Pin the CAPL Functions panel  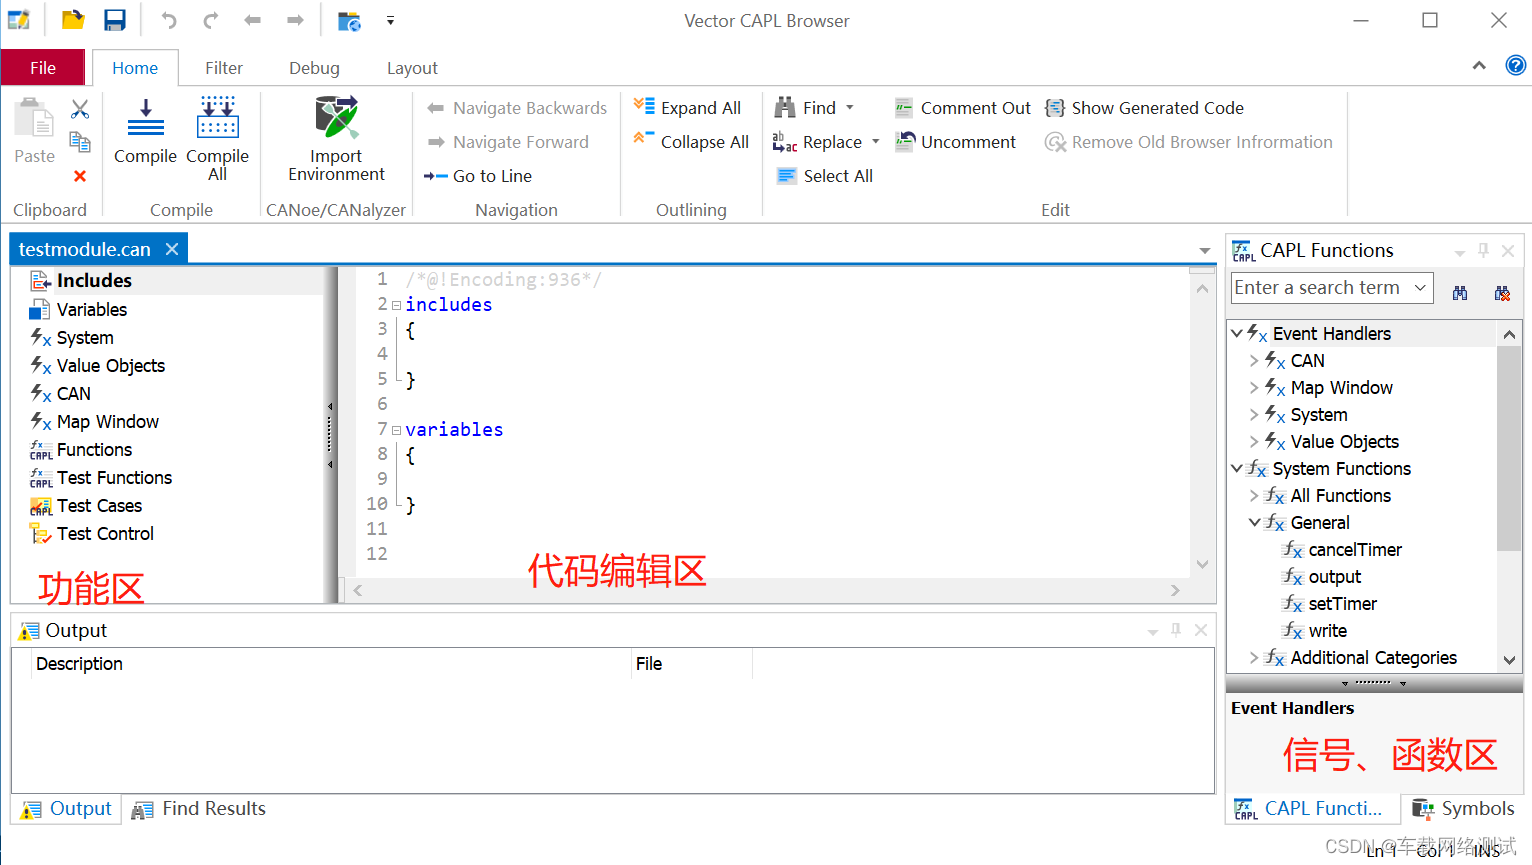click(x=1481, y=250)
